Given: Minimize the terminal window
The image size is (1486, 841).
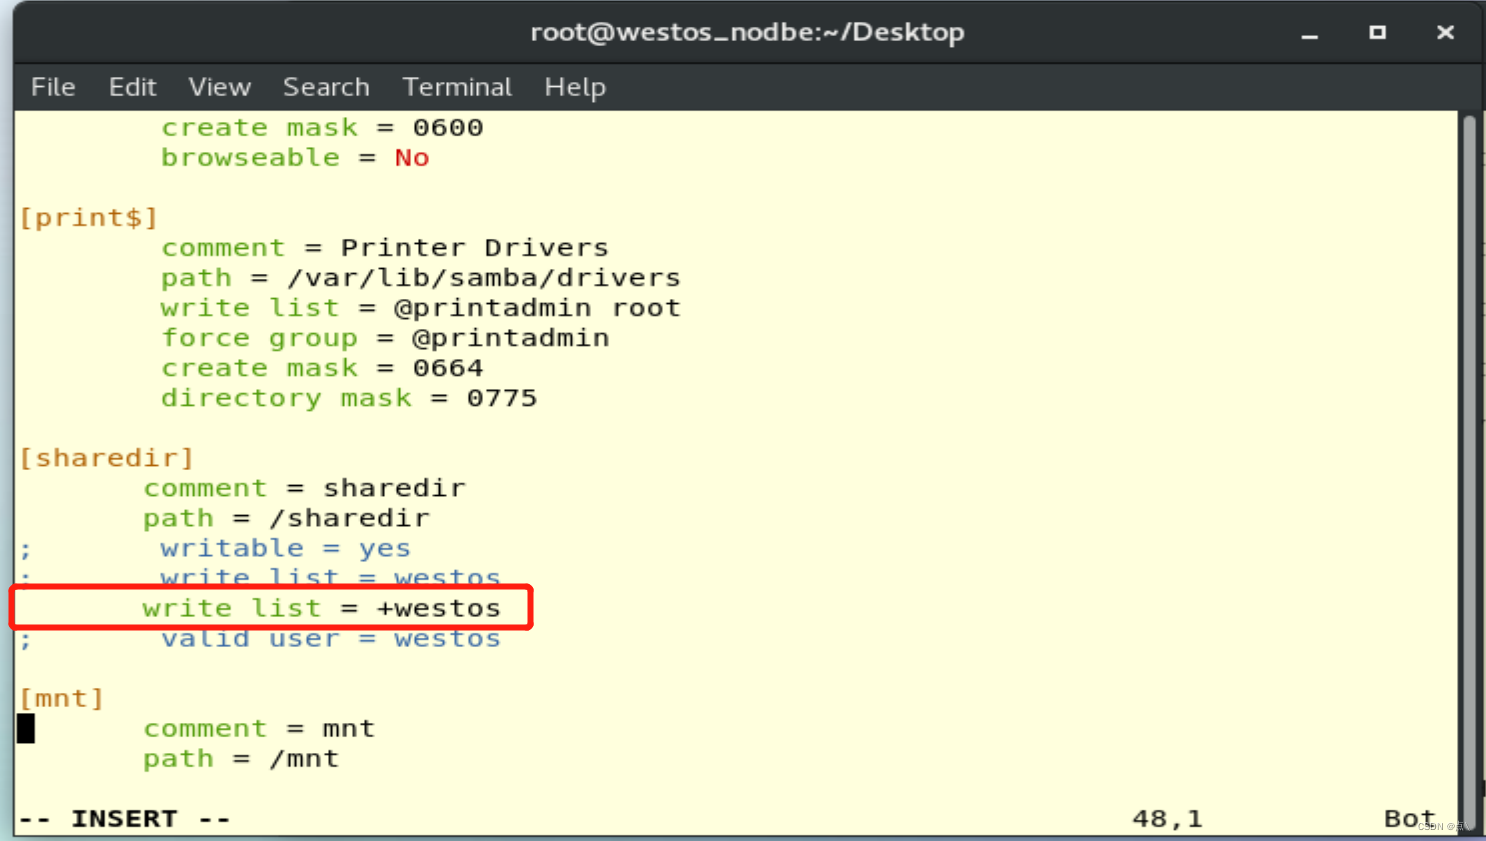Looking at the screenshot, I should [1309, 31].
